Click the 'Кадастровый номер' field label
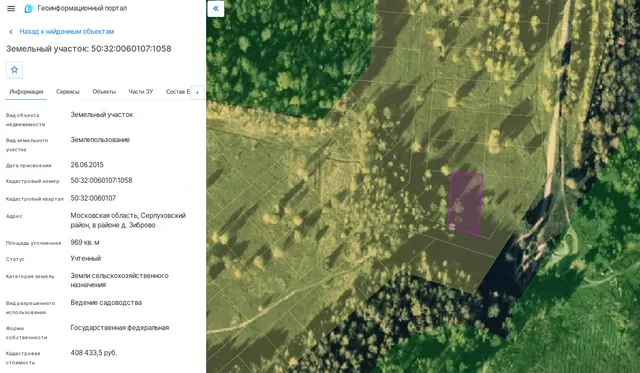Viewport: 640px width, 373px height. pyautogui.click(x=33, y=181)
